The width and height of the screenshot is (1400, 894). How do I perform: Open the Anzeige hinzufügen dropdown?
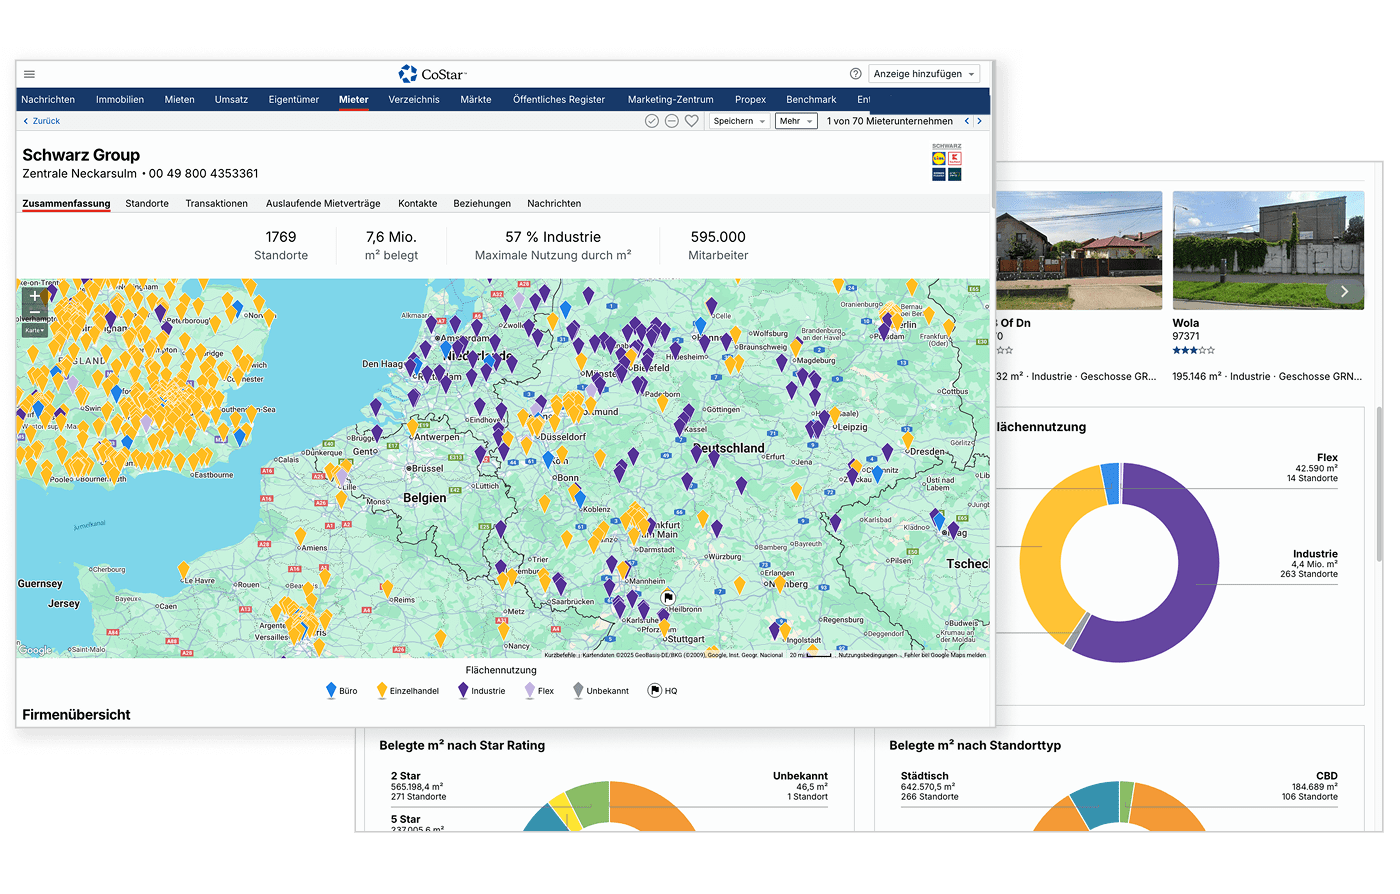923,74
